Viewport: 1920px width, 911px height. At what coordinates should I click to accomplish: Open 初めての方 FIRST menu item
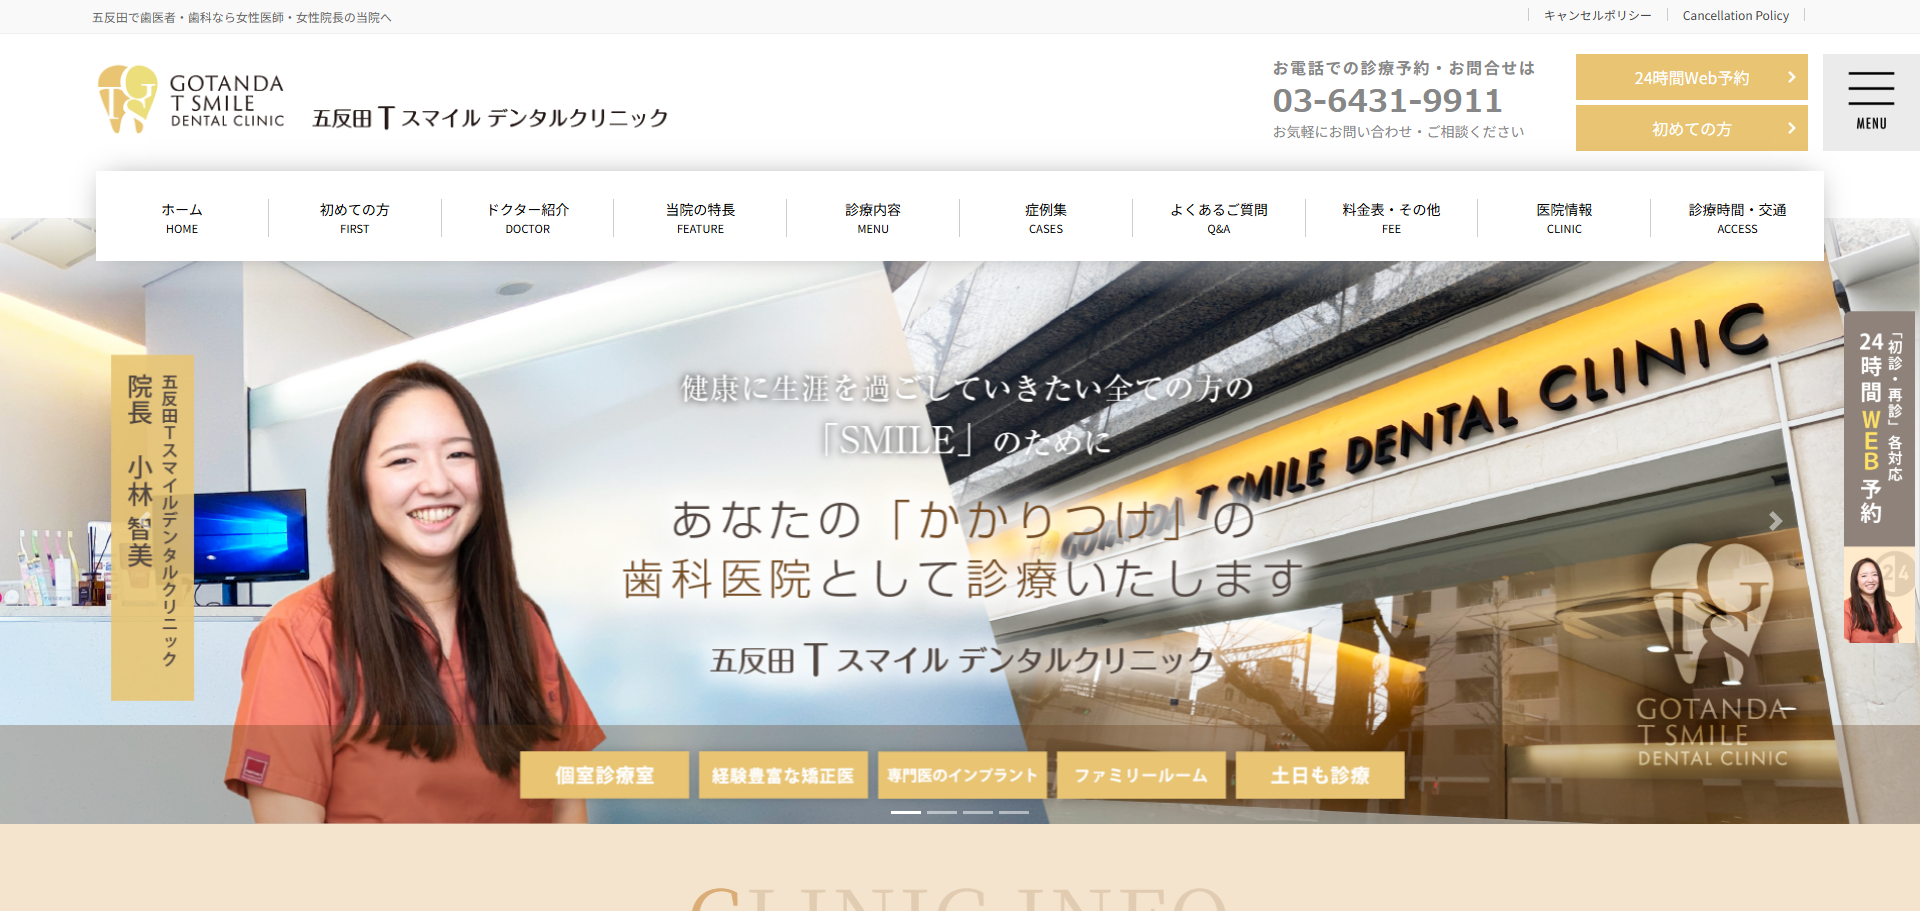coord(355,218)
